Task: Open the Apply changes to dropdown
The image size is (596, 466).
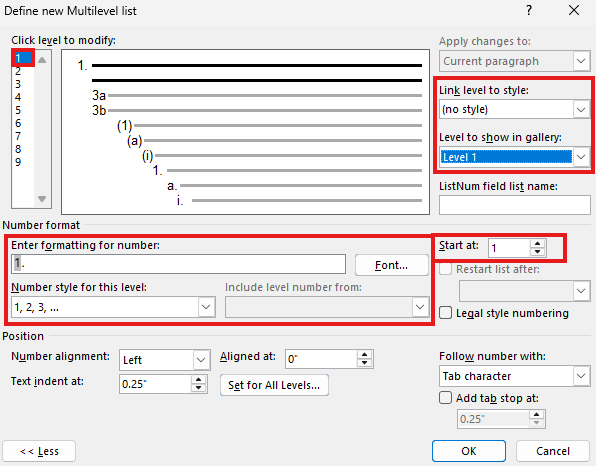Action: click(514, 61)
